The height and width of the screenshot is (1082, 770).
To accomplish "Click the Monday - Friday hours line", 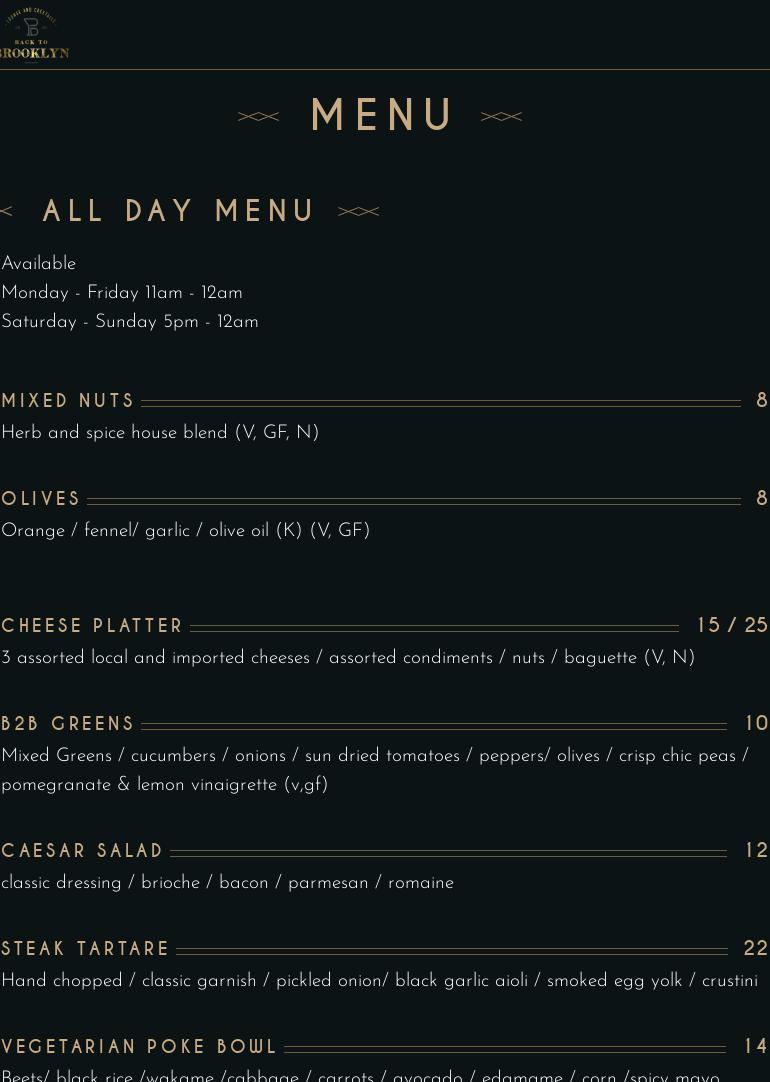I will pos(122,293).
